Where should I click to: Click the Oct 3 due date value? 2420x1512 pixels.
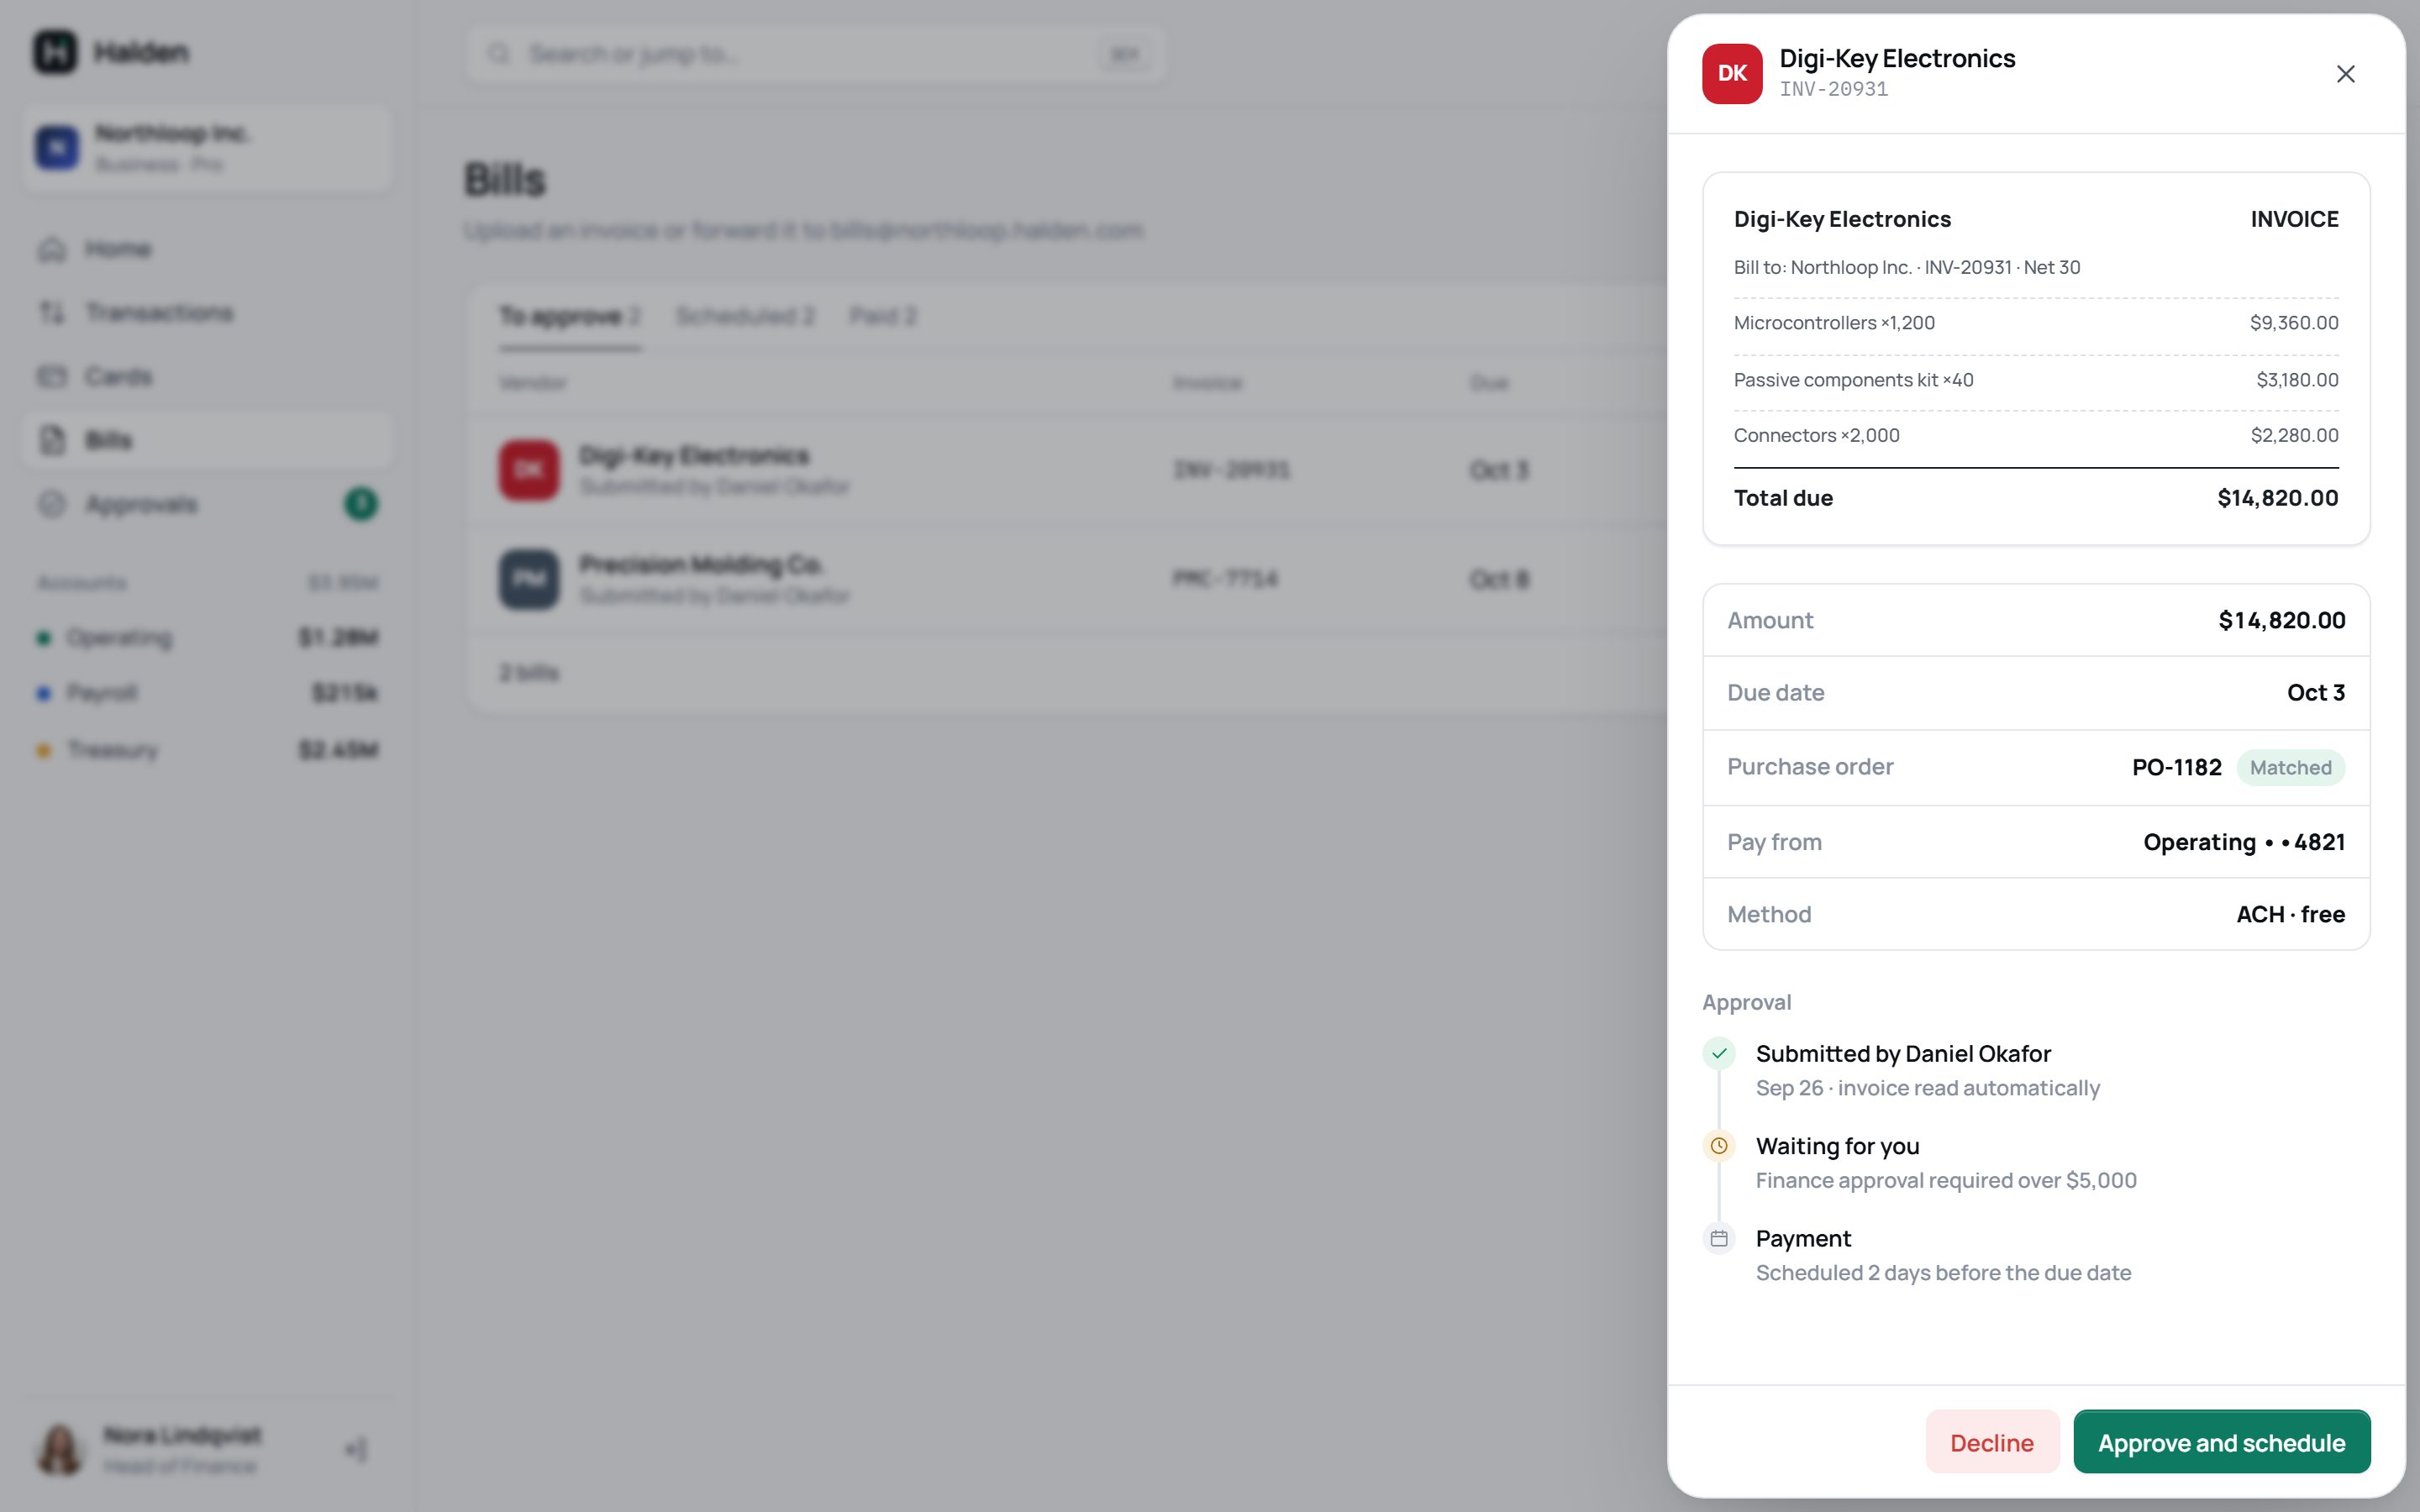pyautogui.click(x=2315, y=693)
